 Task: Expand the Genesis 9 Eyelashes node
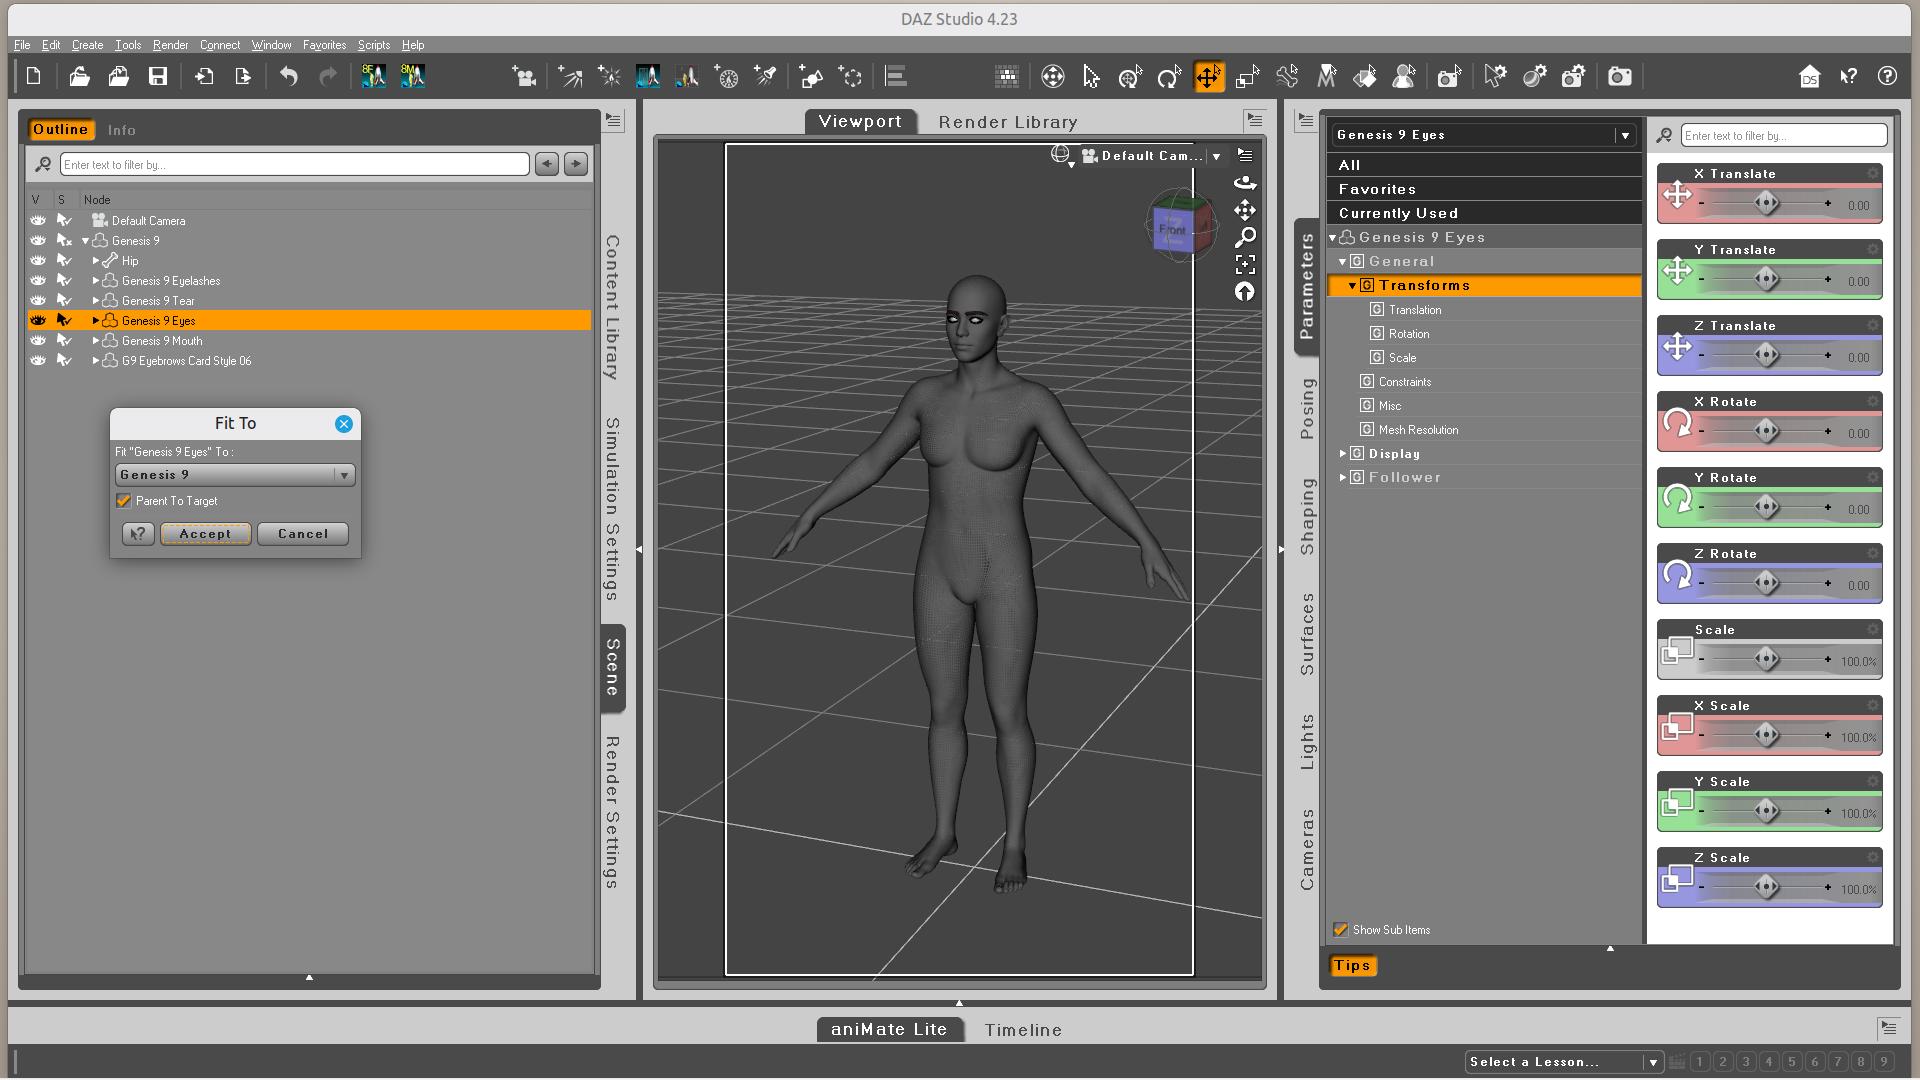click(96, 281)
